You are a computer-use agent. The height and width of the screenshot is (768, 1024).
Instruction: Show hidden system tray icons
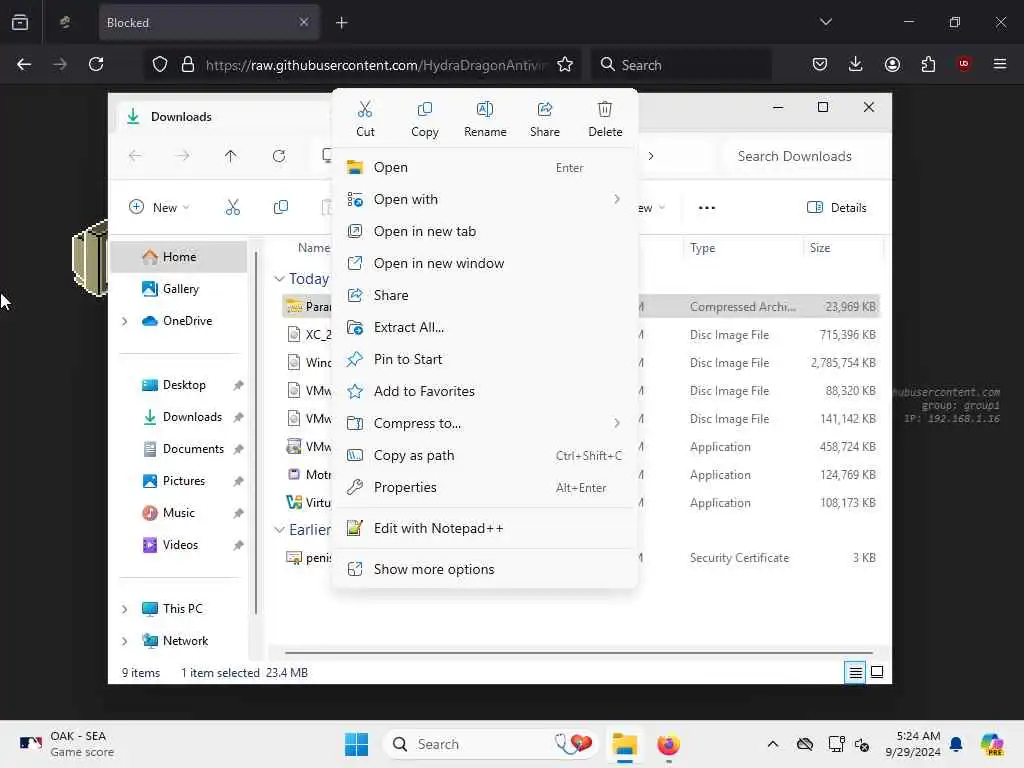(x=773, y=744)
